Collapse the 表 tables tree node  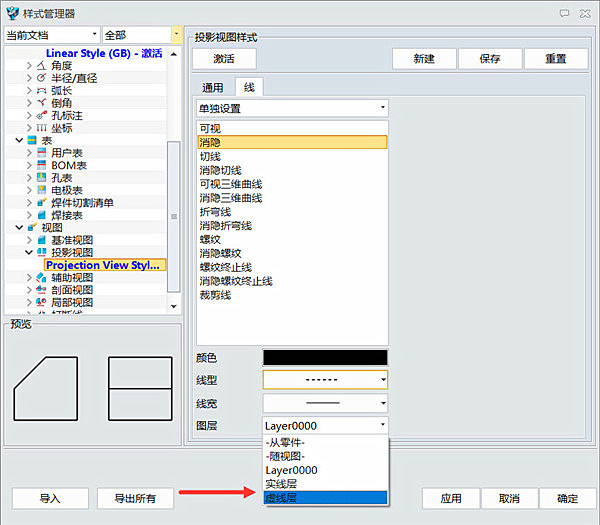tap(19, 141)
